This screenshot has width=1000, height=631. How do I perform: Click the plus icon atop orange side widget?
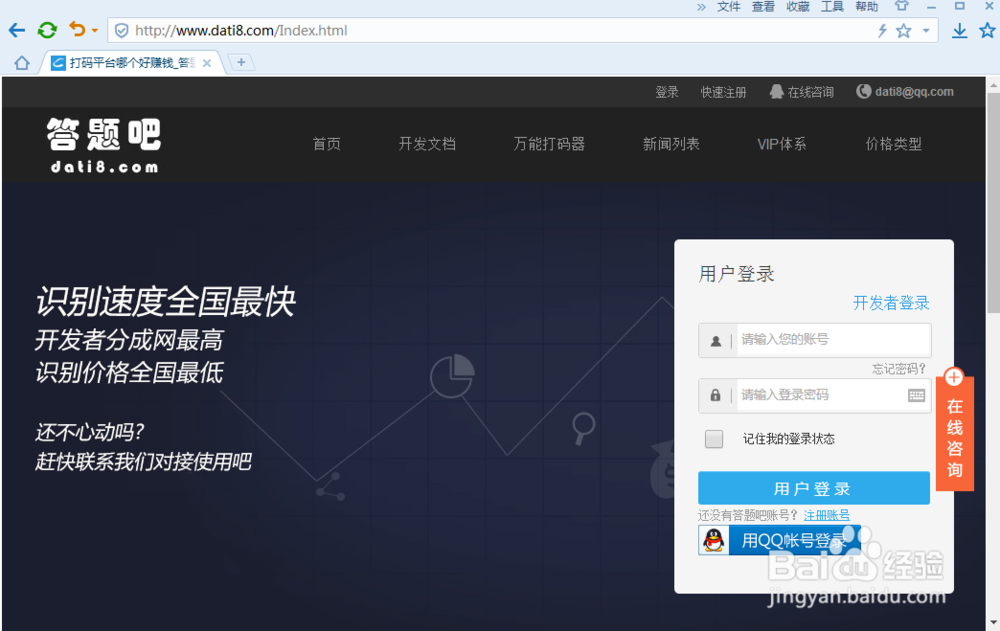[953, 377]
